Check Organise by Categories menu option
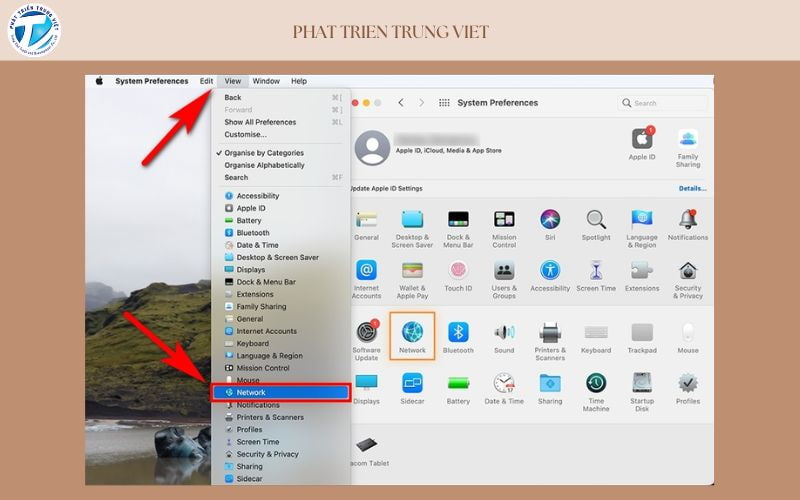 (x=264, y=153)
